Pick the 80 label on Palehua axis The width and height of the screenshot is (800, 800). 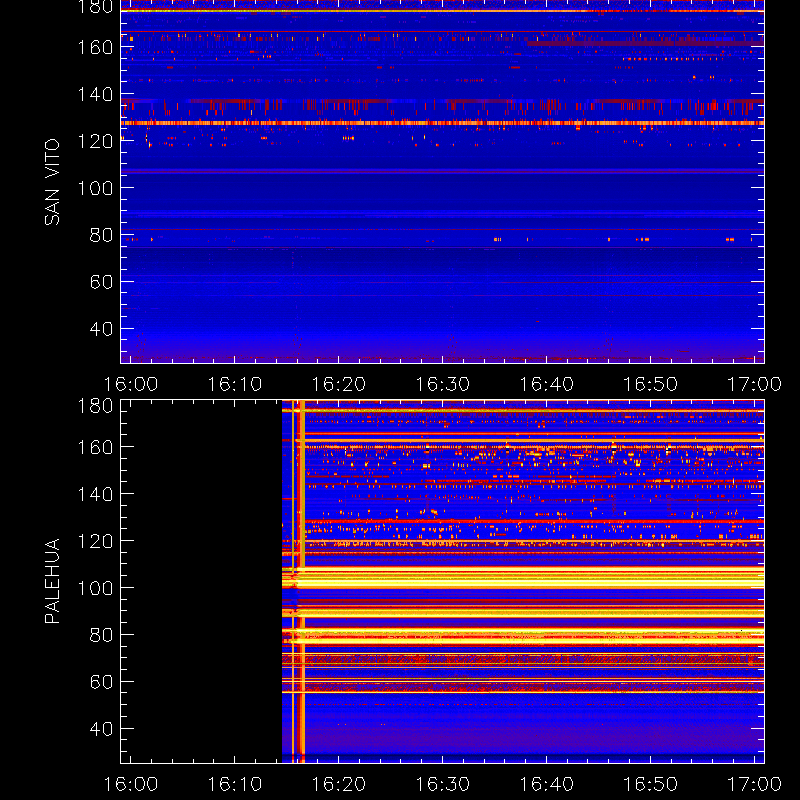pyautogui.click(x=101, y=635)
